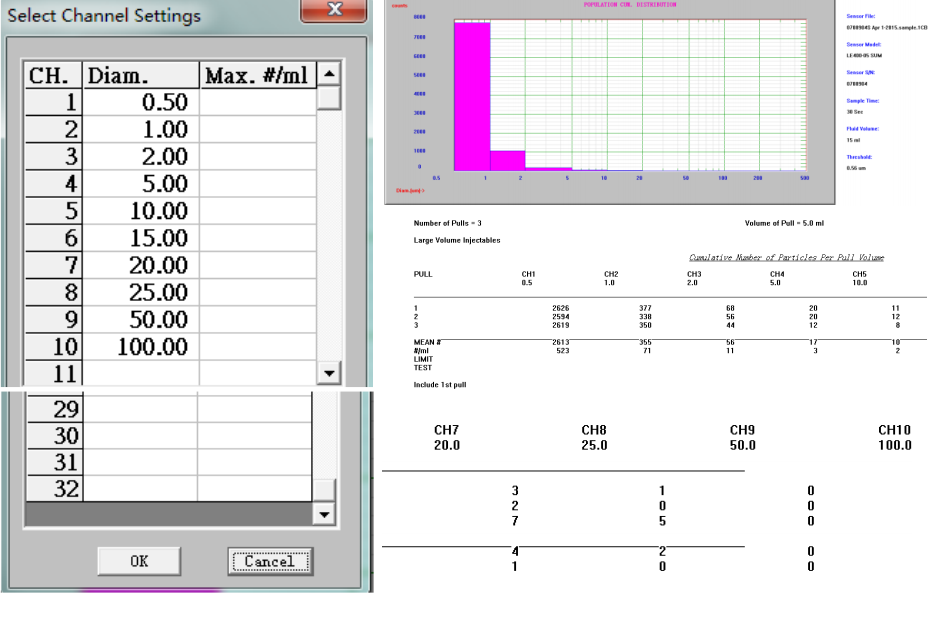Click the CH9 50.0 column heading

[743, 437]
